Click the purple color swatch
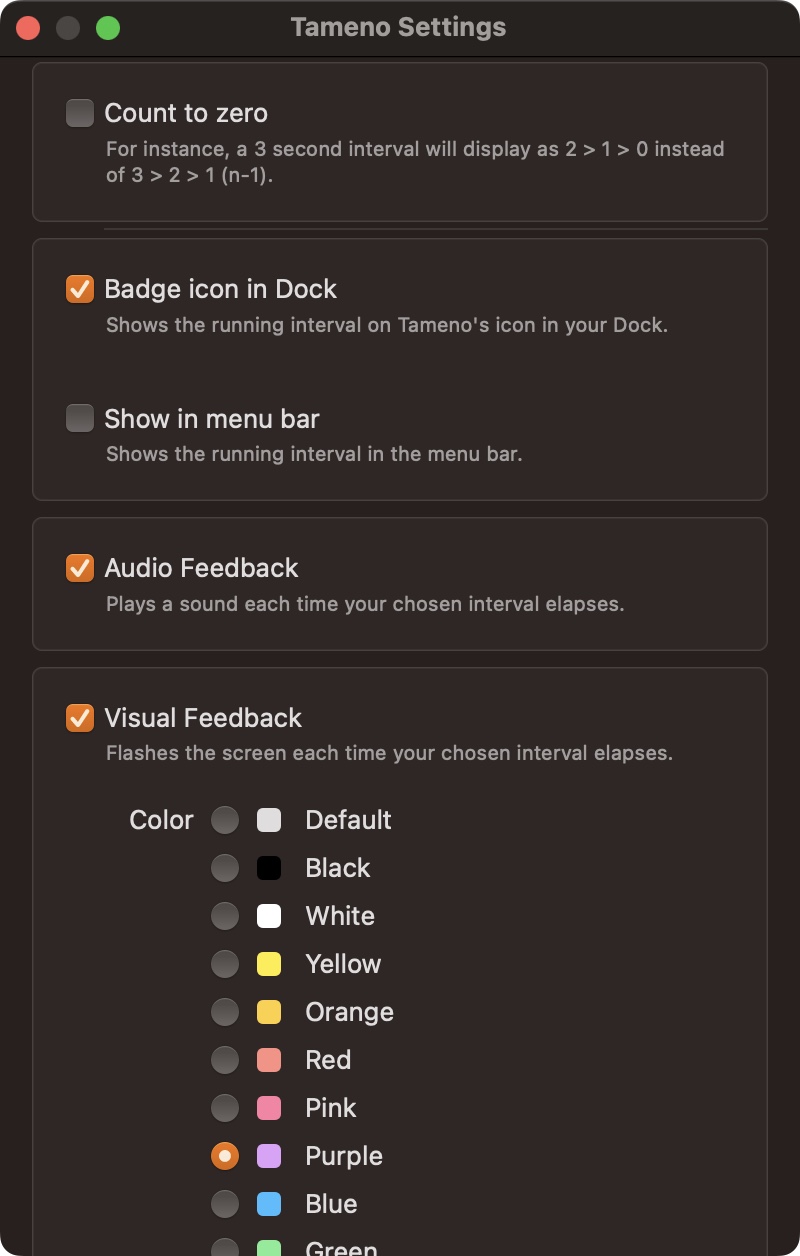 tap(269, 1156)
